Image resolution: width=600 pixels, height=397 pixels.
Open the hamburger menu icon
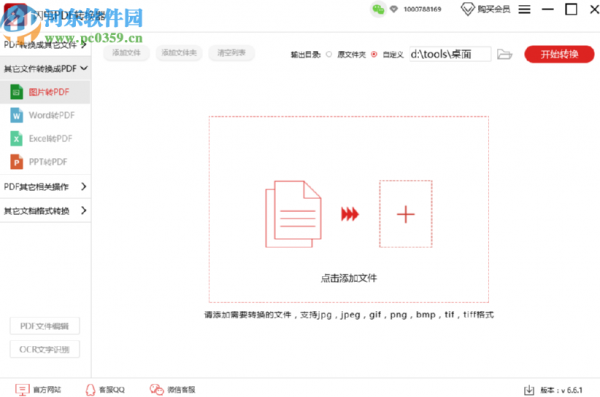pyautogui.click(x=524, y=9)
